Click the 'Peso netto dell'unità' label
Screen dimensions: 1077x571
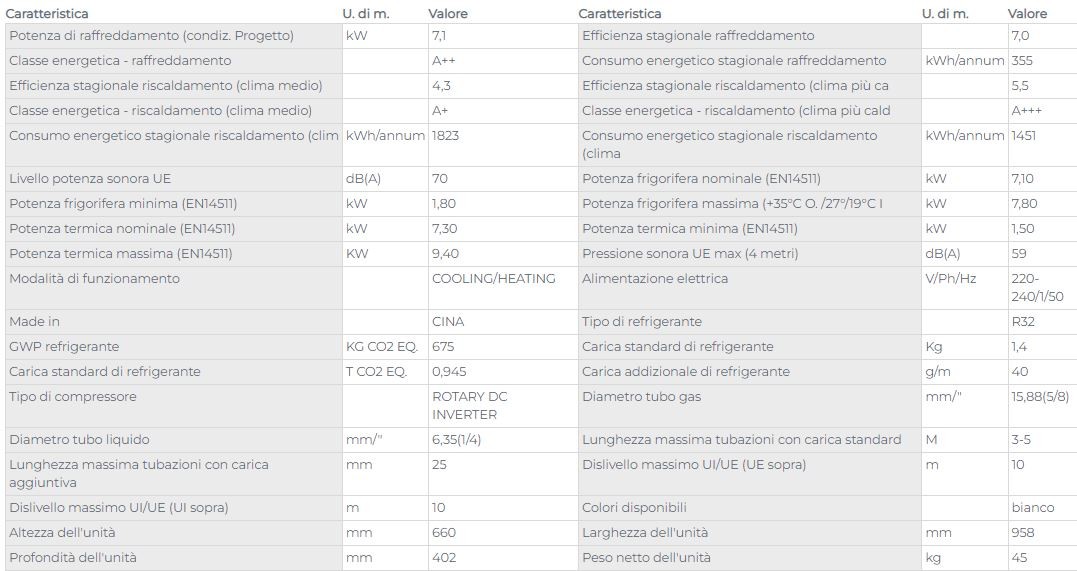pyautogui.click(x=646, y=557)
